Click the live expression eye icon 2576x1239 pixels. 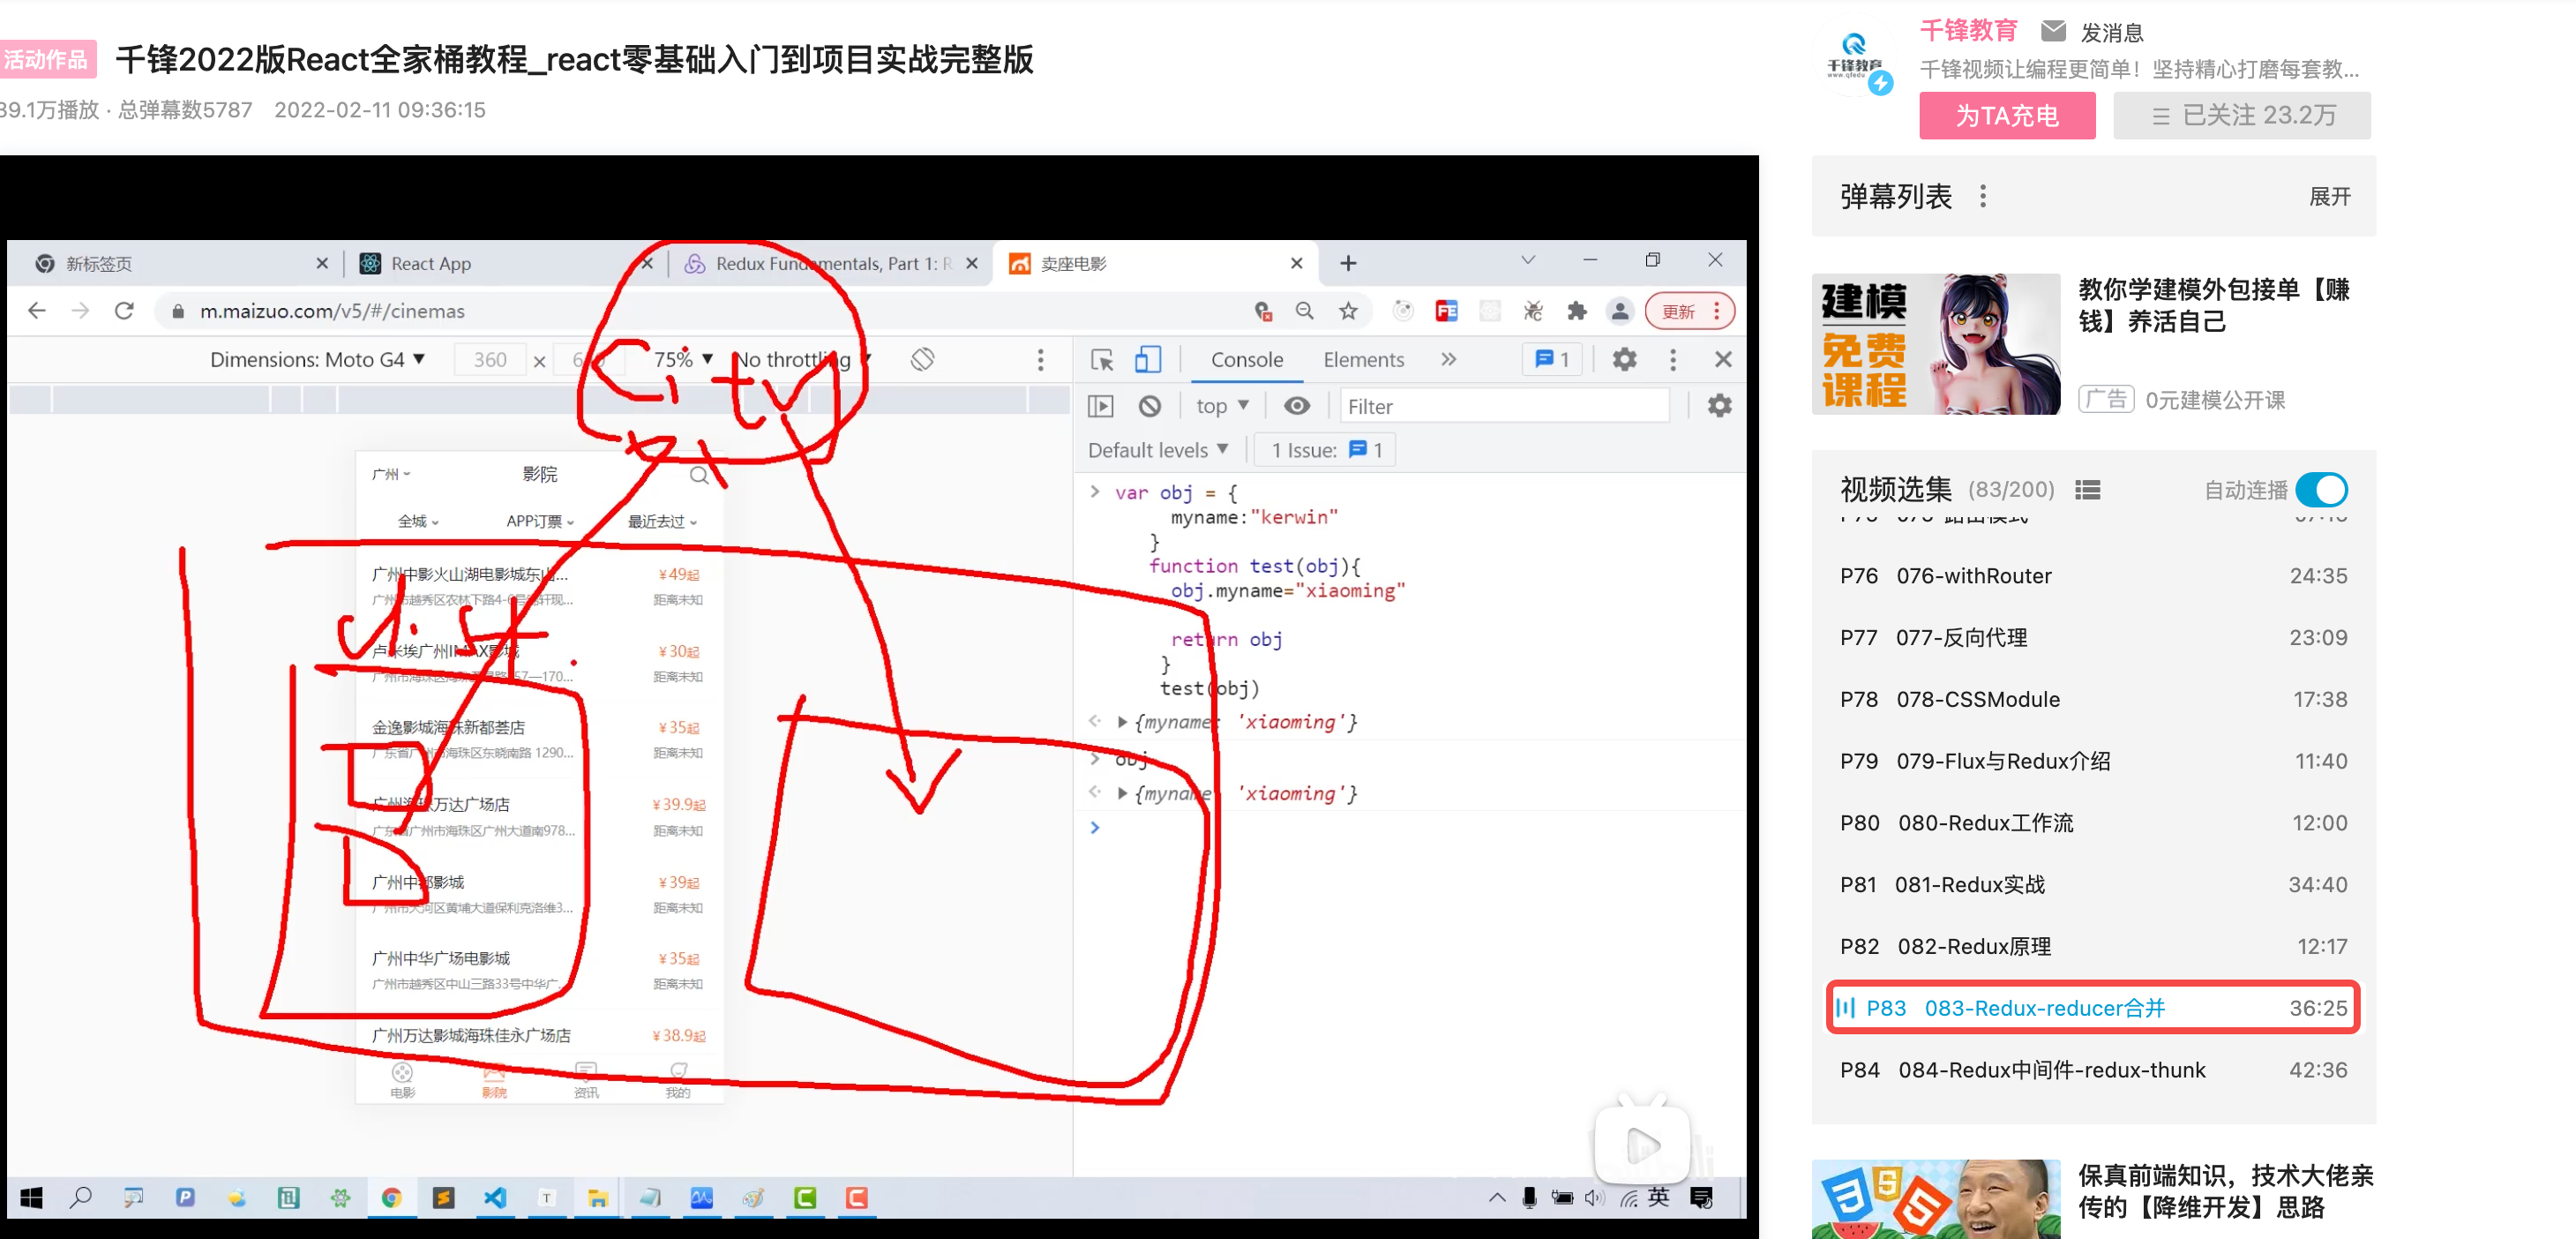coord(1296,406)
